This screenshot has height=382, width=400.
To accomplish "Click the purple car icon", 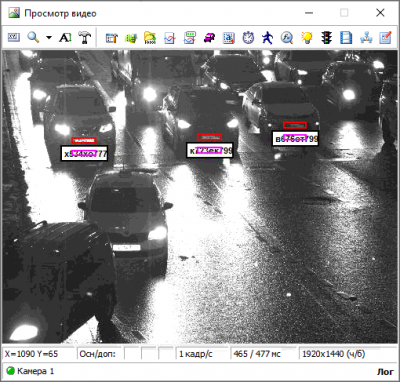I will point(209,38).
